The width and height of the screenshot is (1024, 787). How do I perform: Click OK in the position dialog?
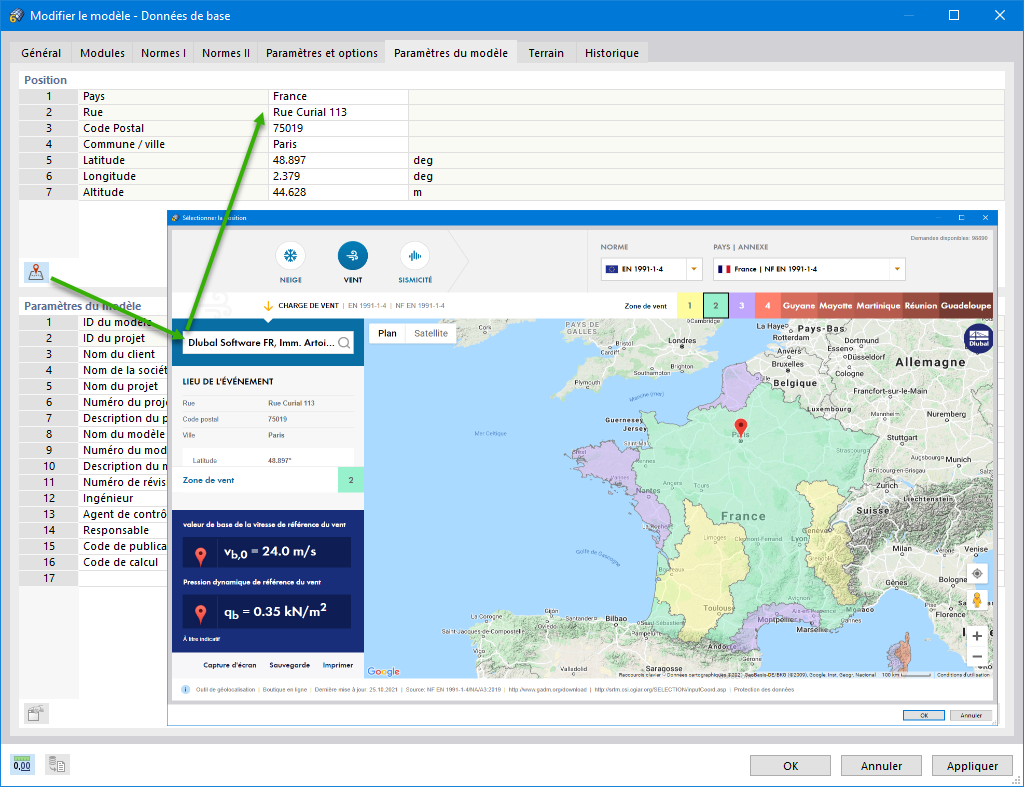coord(923,715)
